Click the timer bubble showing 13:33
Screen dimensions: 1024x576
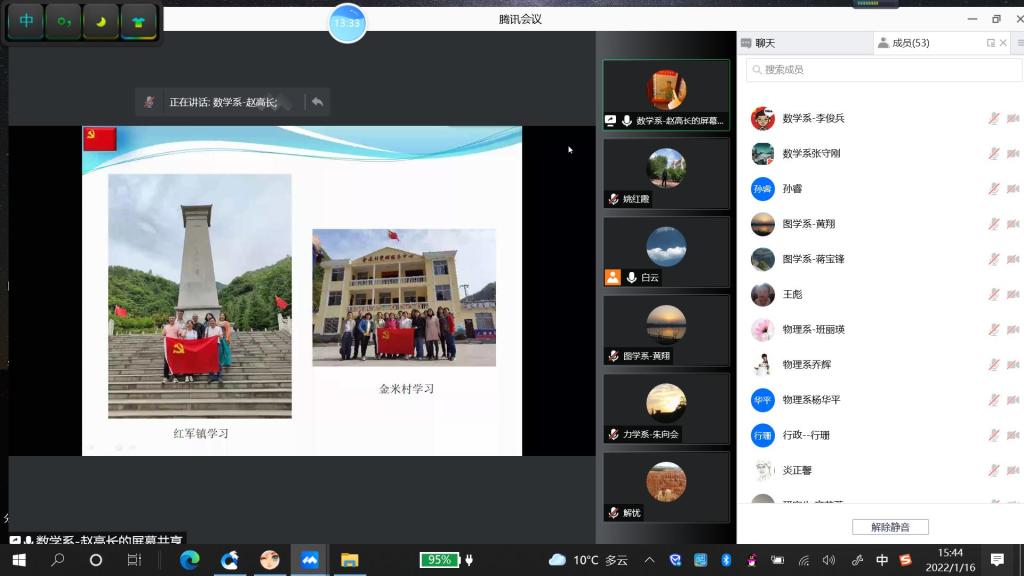pos(347,23)
